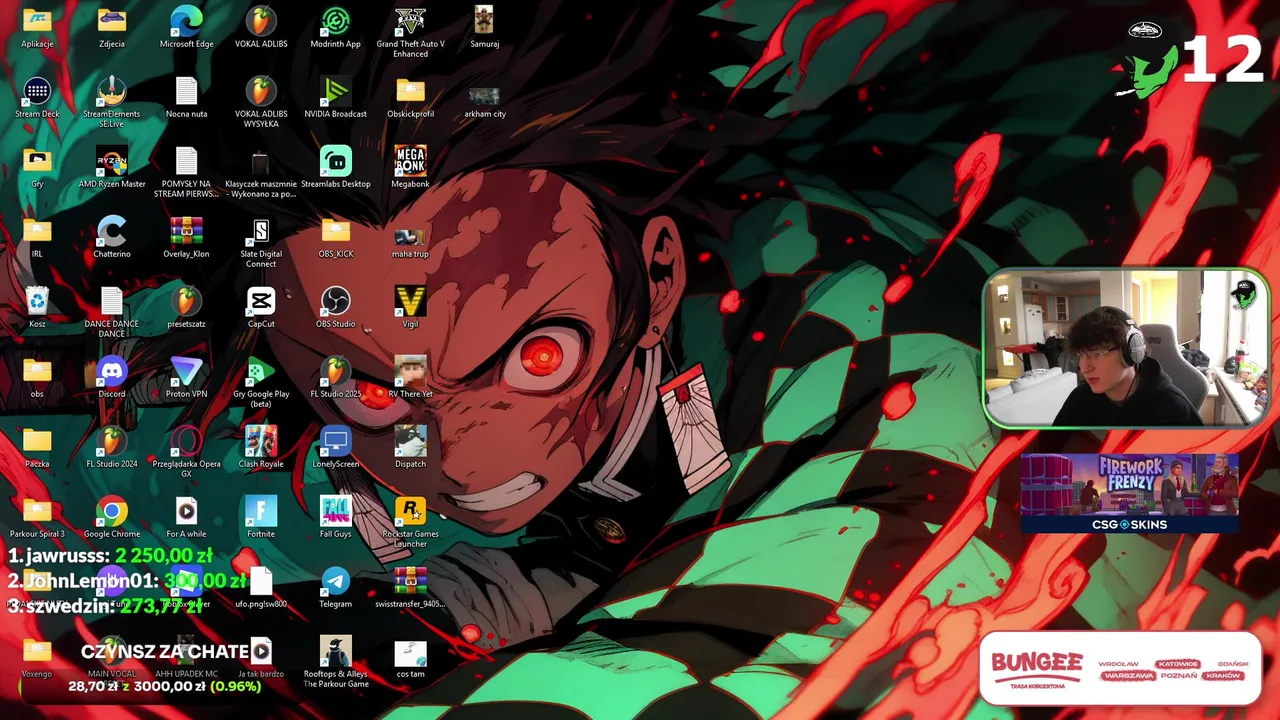Open the Kosz recycle bin
Screen dimensions: 1280x720
click(x=37, y=308)
